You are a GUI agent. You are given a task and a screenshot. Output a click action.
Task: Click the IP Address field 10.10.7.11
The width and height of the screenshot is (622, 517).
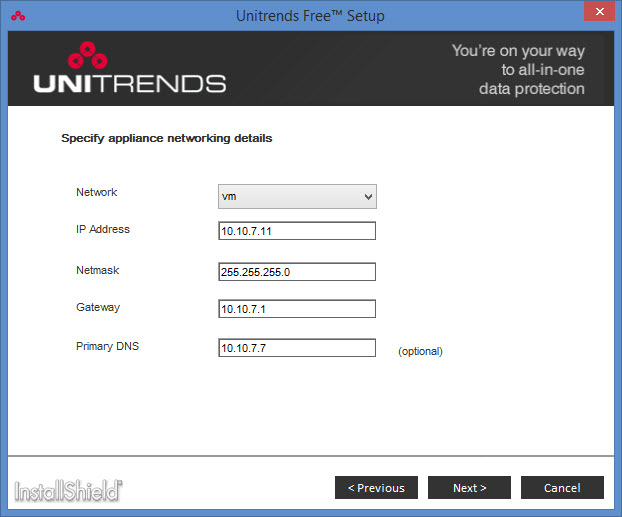click(297, 231)
